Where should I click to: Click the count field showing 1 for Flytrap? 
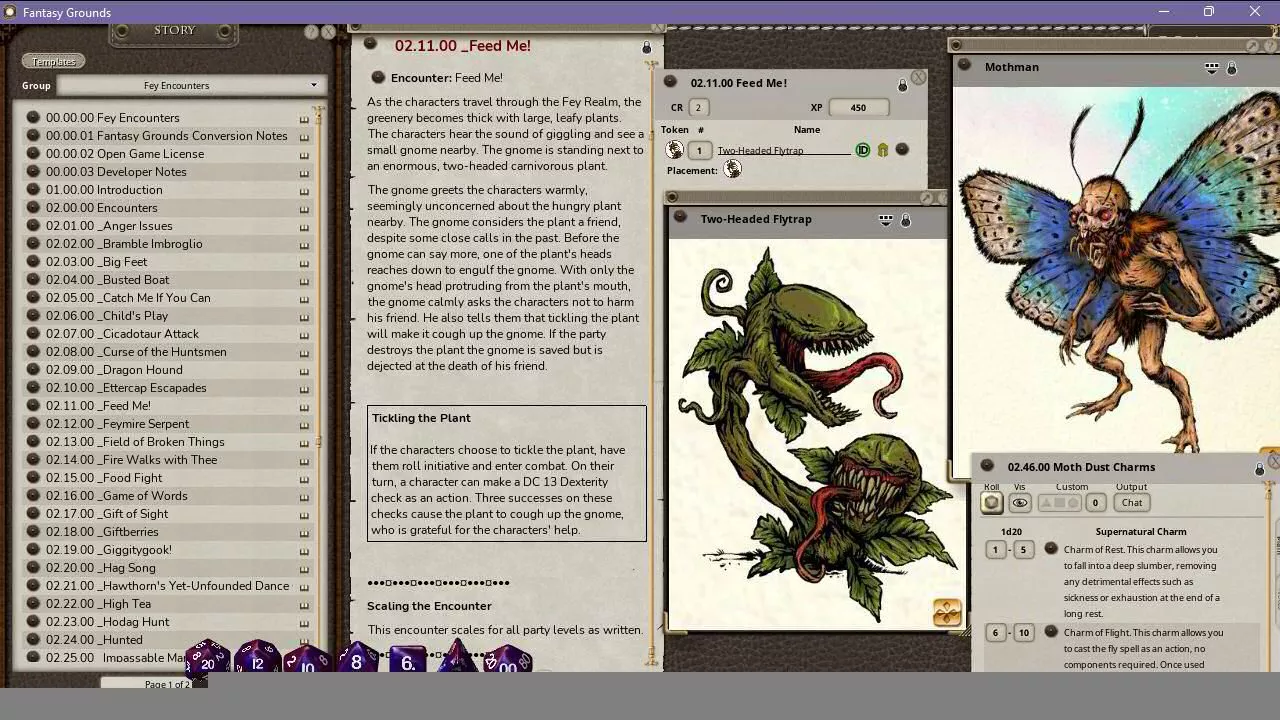699,150
